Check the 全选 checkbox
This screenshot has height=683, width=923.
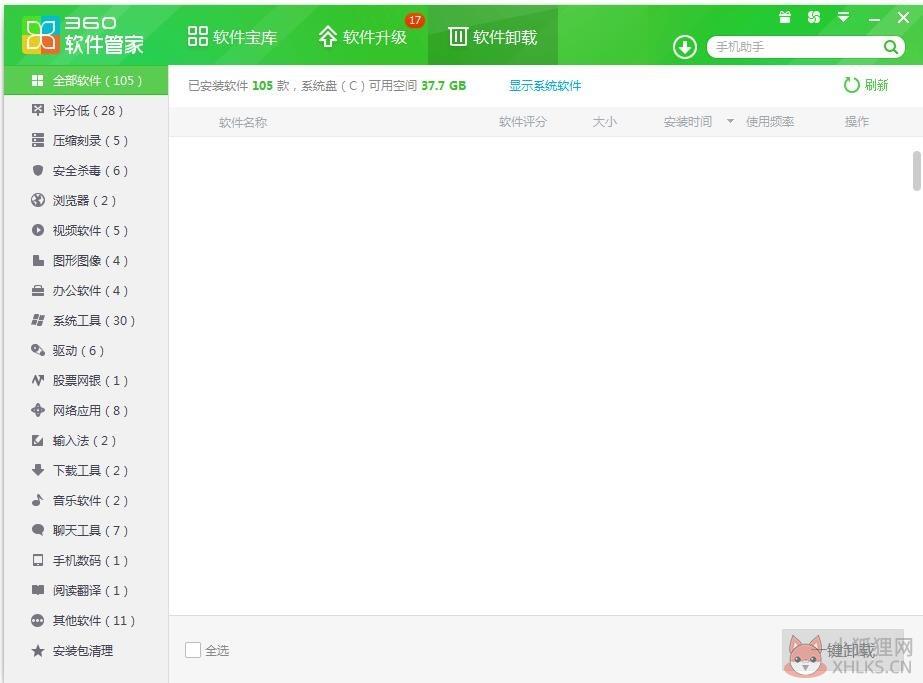(x=192, y=650)
